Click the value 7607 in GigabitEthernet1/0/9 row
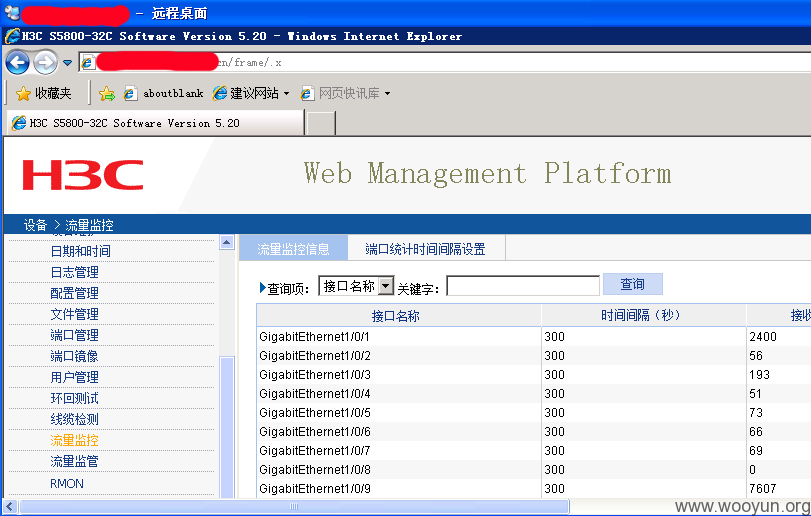The width and height of the screenshot is (811, 516). (762, 489)
